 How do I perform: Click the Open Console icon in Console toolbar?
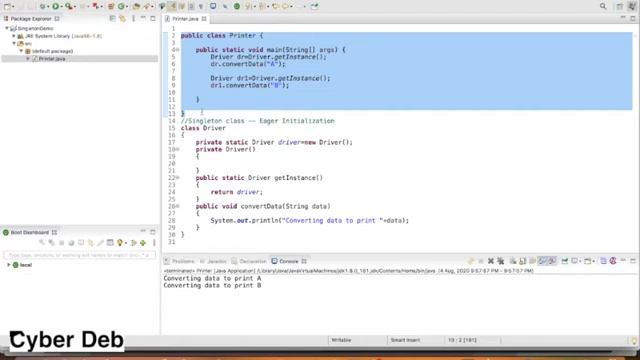pos(588,261)
